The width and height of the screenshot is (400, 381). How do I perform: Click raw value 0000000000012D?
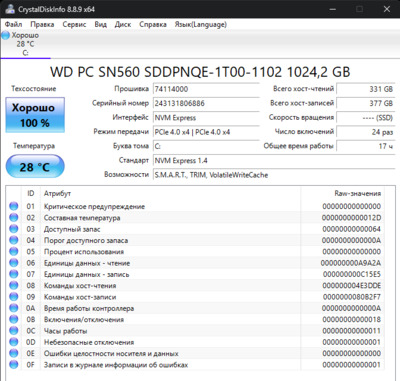352,218
